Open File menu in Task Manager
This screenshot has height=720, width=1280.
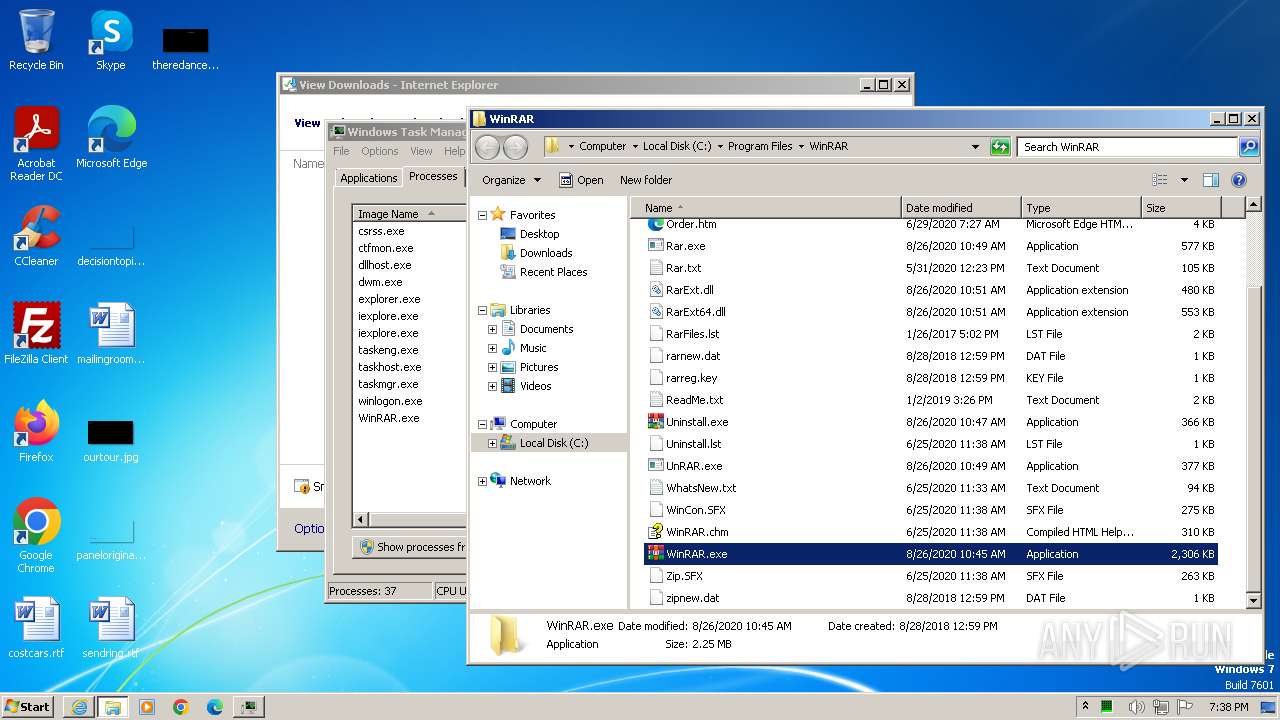pyautogui.click(x=341, y=151)
